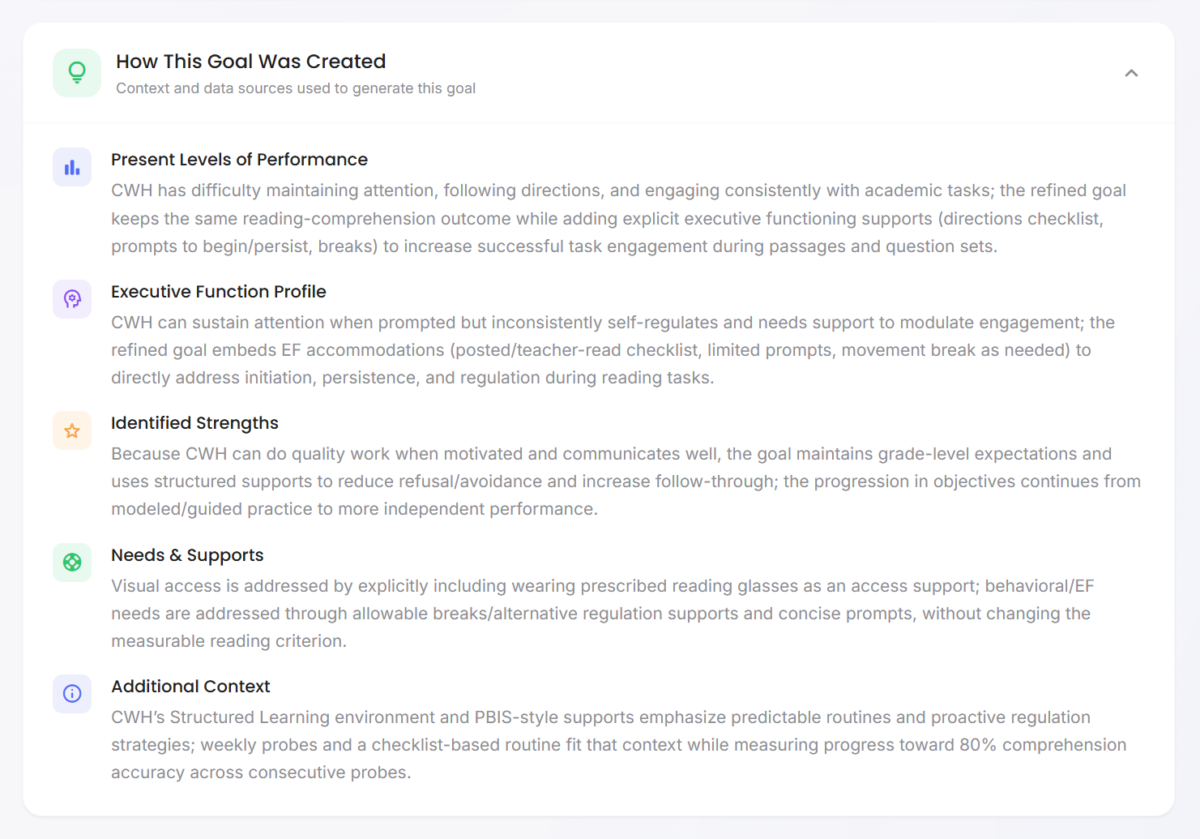Click the bar chart Present Levels icon
This screenshot has height=839, width=1200.
pyautogui.click(x=72, y=167)
